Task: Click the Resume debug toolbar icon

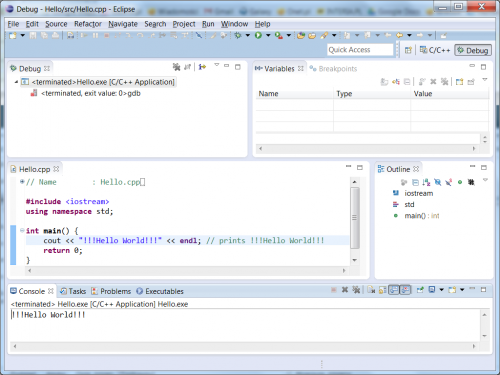Action: click(x=84, y=35)
